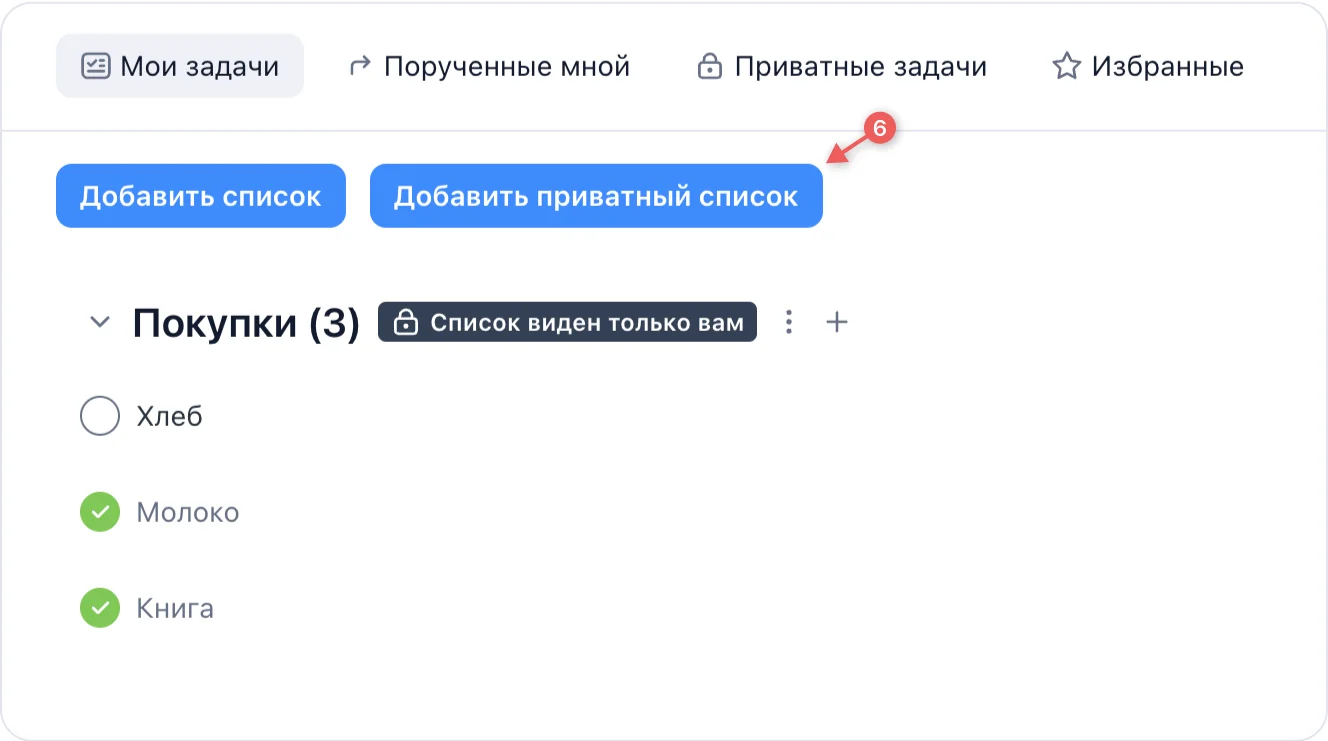The image size is (1328, 741).
Task: Click the Мои задачи tab icon
Action: (x=95, y=65)
